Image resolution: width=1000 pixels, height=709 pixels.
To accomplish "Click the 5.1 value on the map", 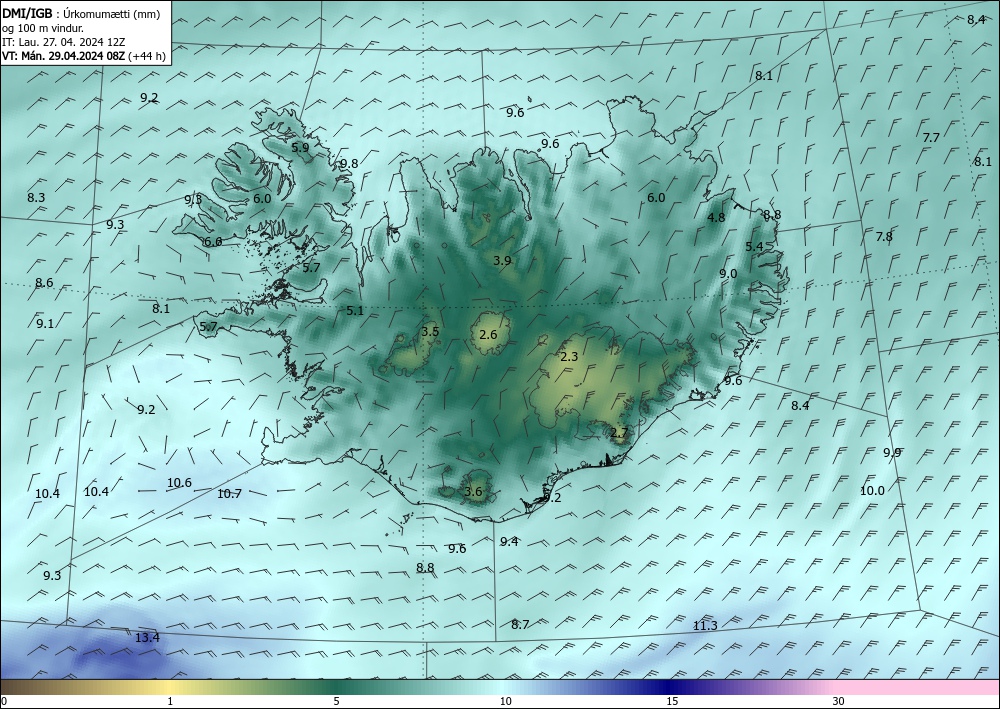I will 355,311.
